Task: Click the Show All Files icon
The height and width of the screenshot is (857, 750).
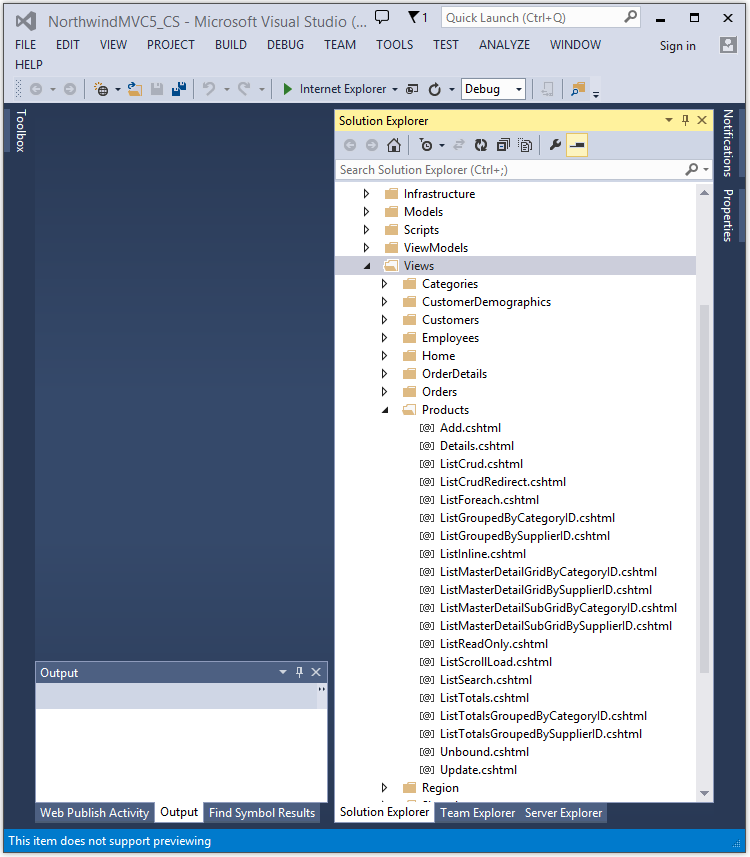Action: click(x=525, y=145)
